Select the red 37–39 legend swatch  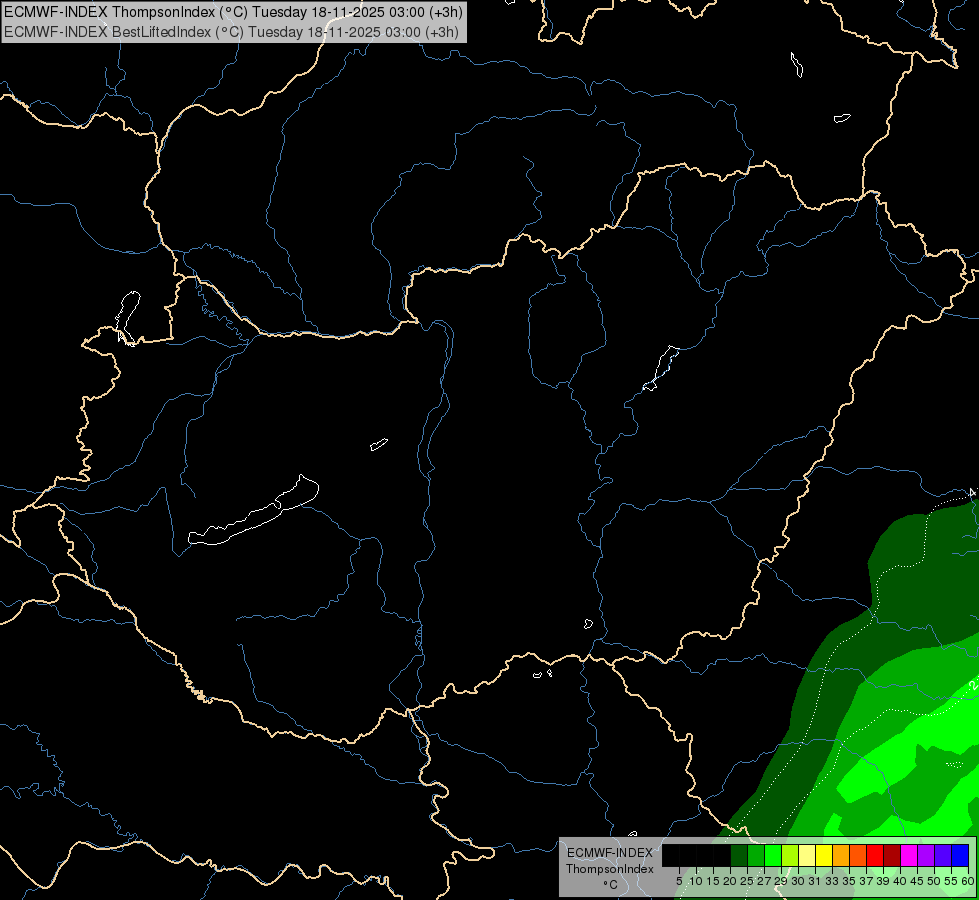(875, 855)
